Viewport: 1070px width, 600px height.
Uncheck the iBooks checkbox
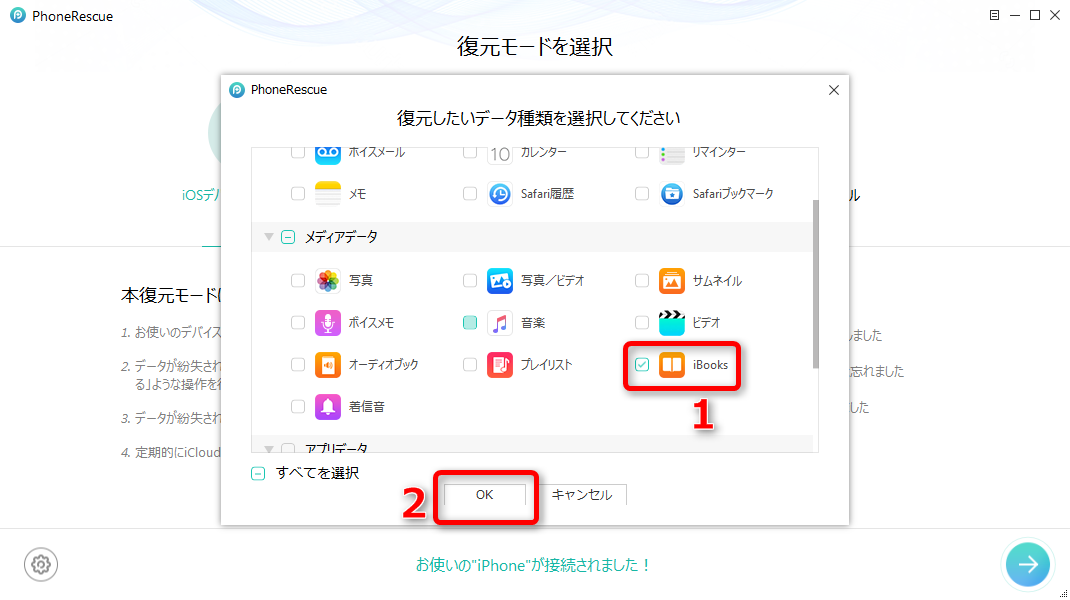[x=641, y=365]
